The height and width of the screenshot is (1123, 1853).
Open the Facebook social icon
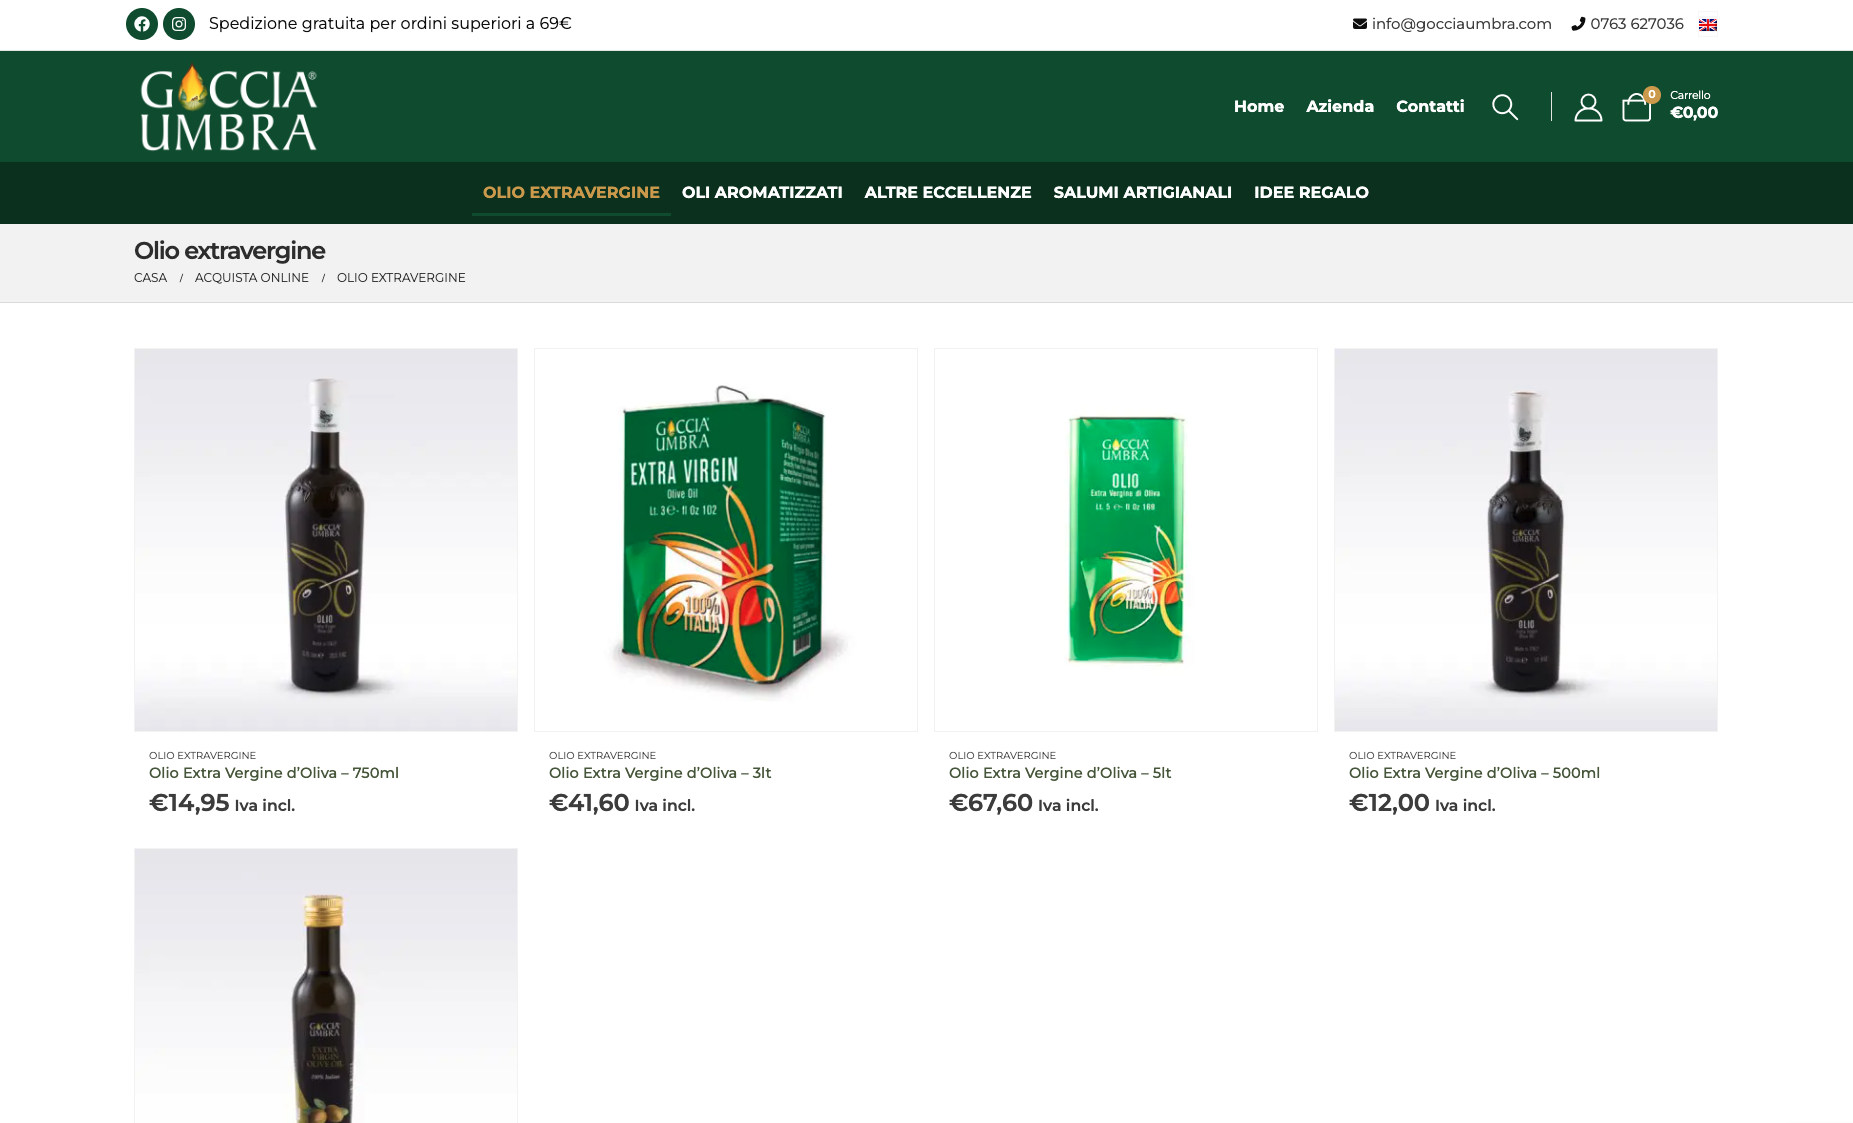click(142, 24)
